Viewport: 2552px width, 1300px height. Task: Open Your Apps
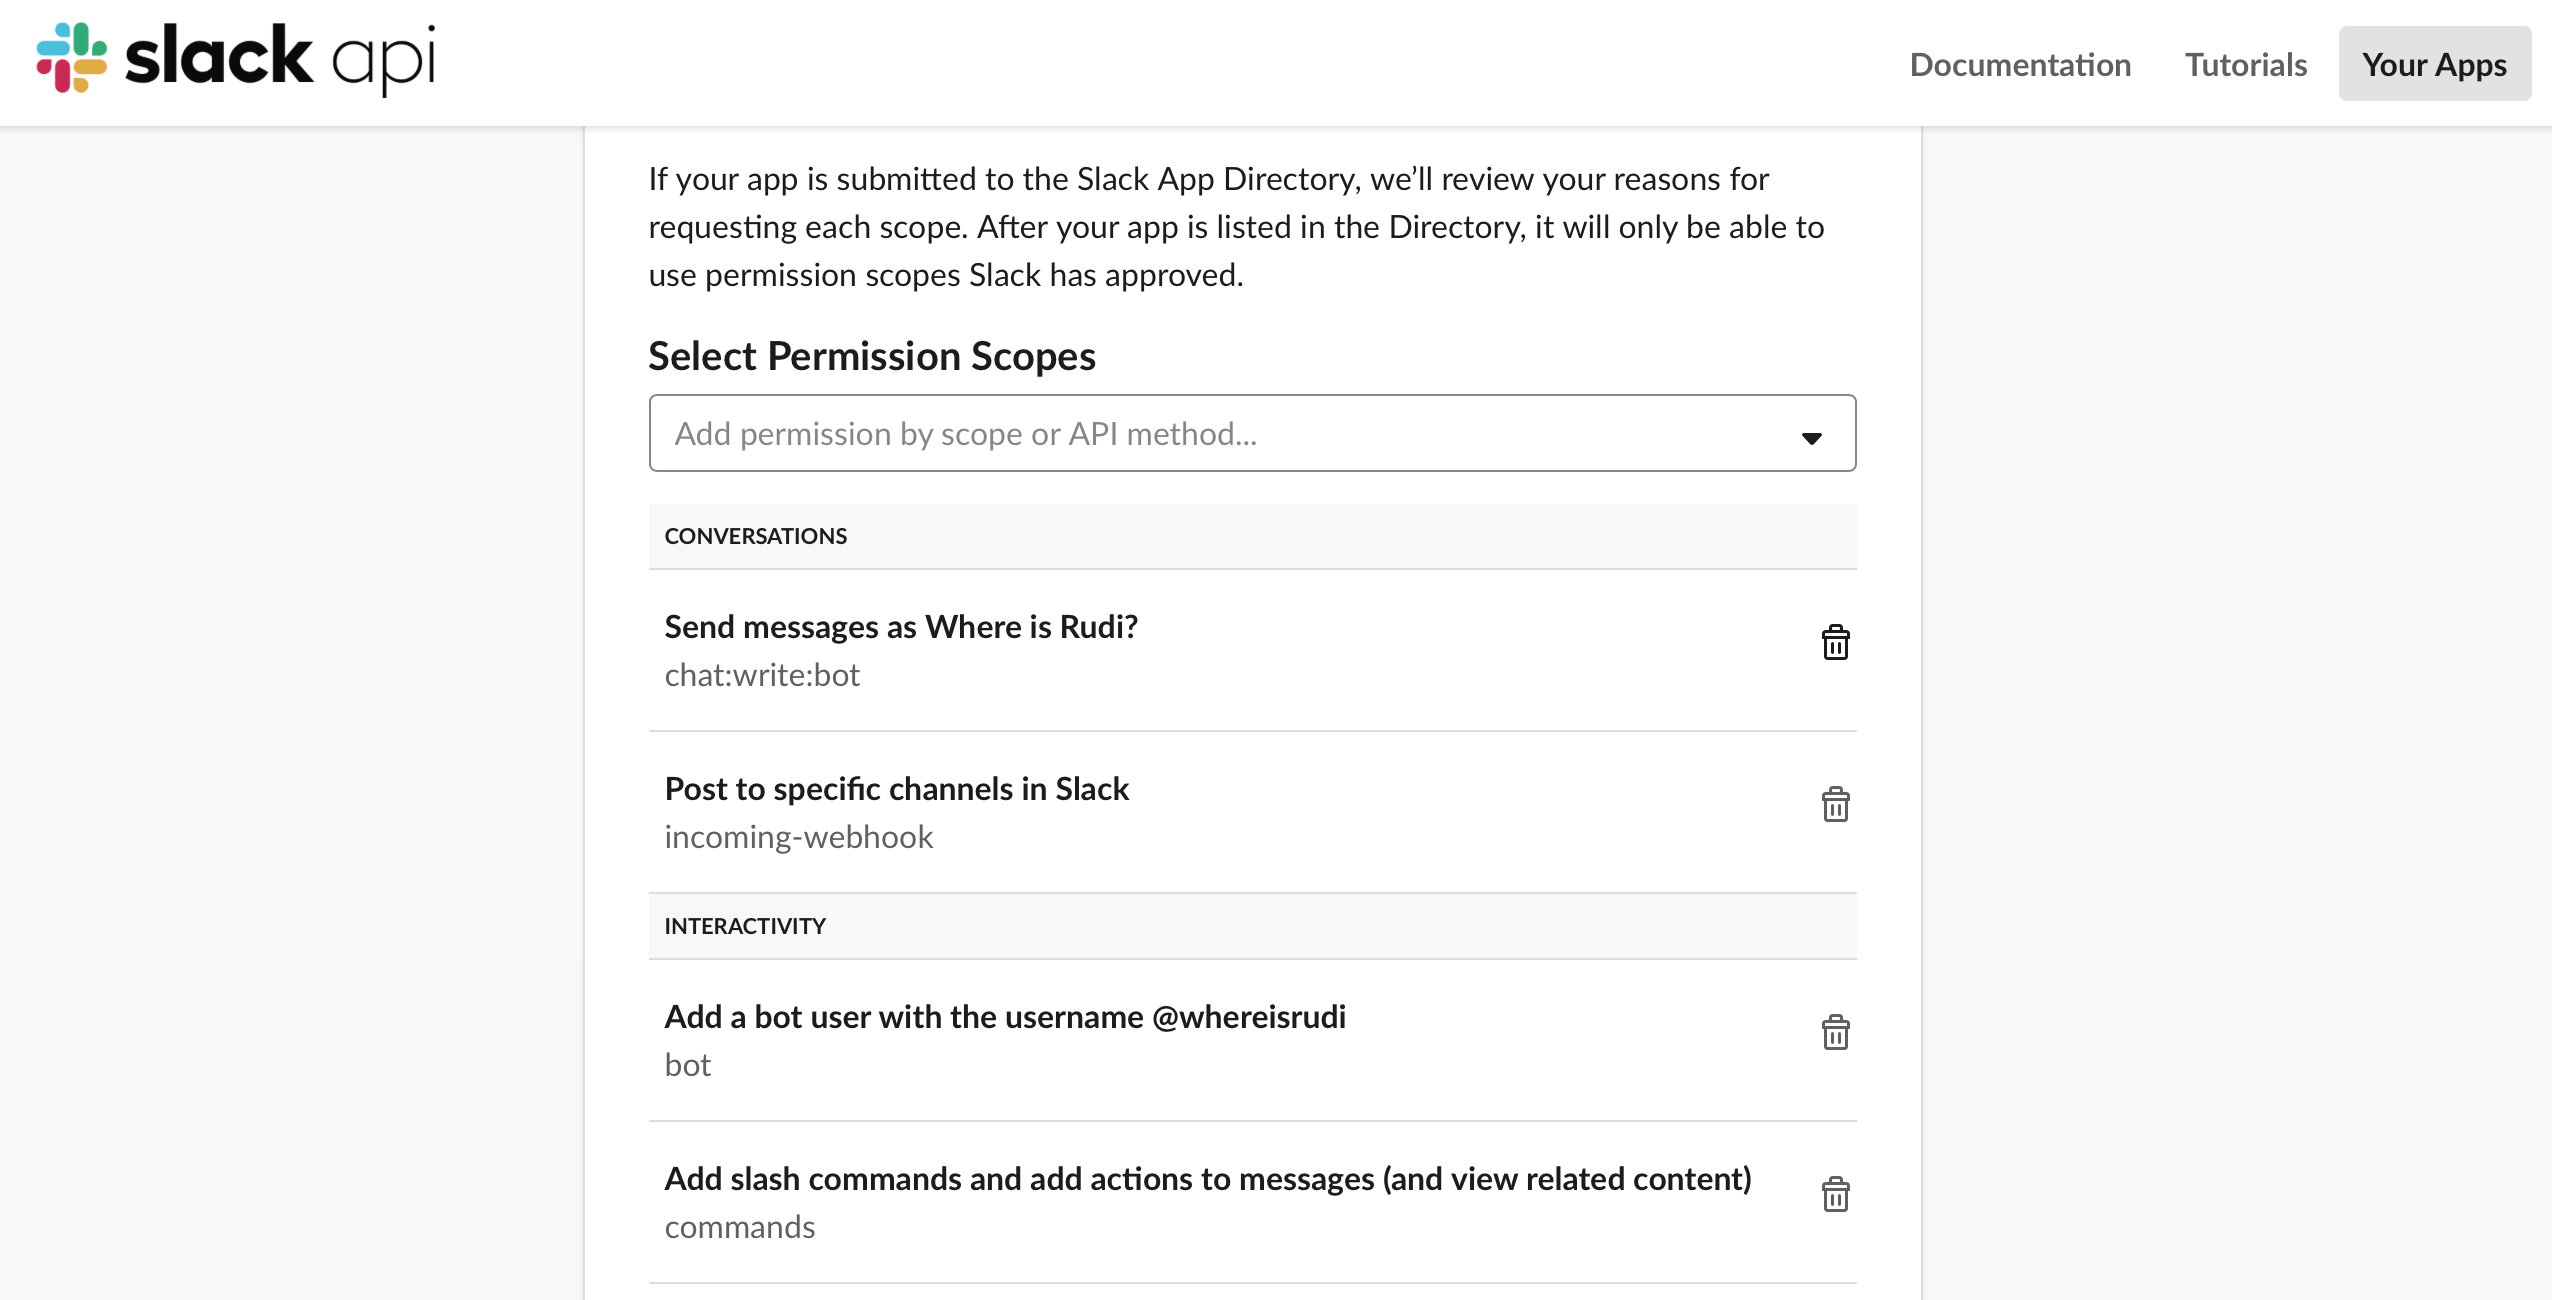click(2434, 65)
